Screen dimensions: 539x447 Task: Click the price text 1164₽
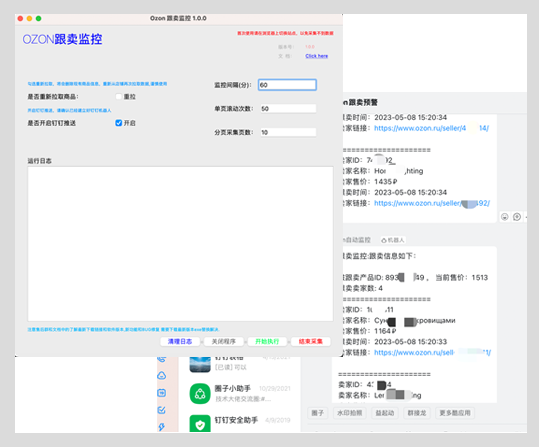point(385,331)
